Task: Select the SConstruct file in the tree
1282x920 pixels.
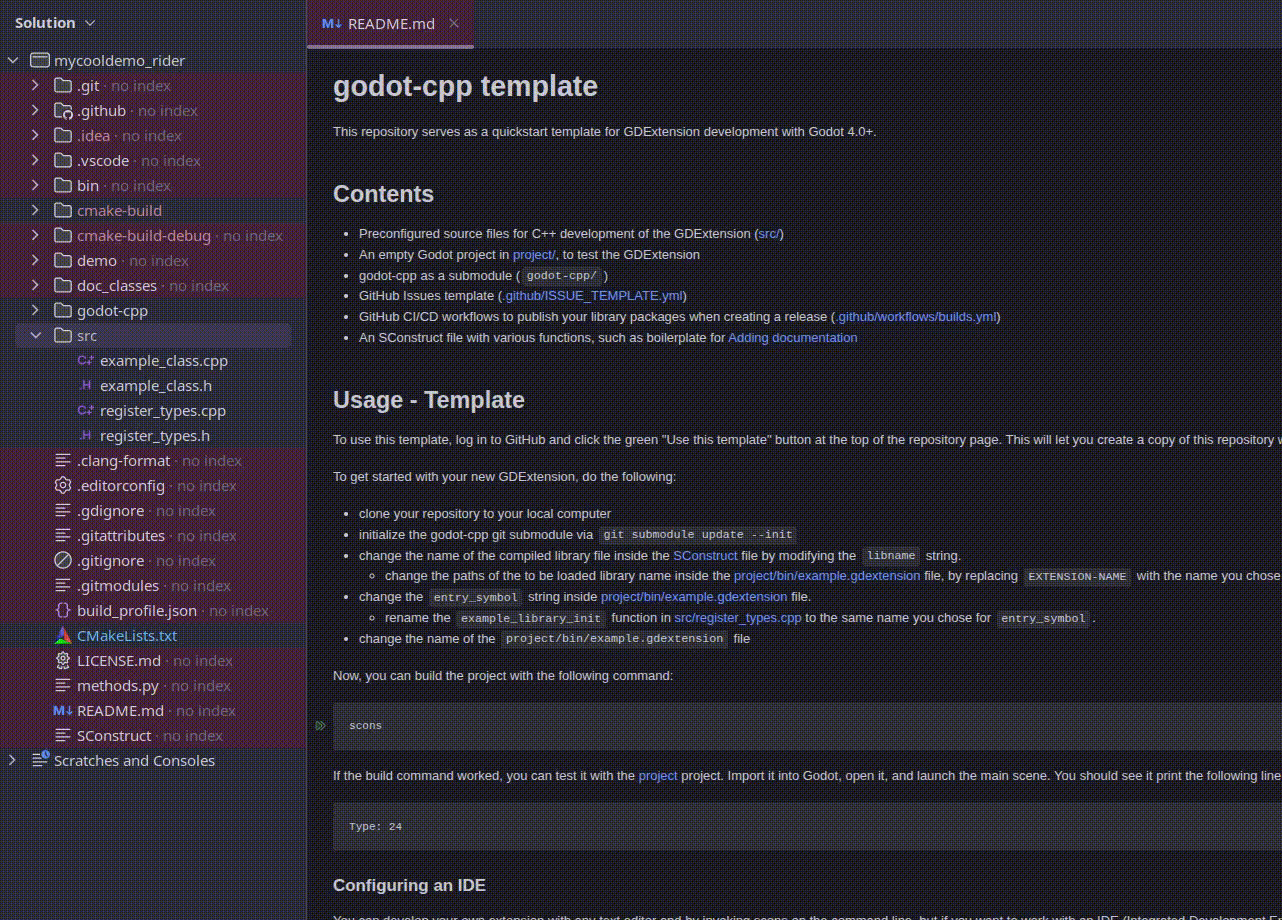Action: [x=114, y=736]
